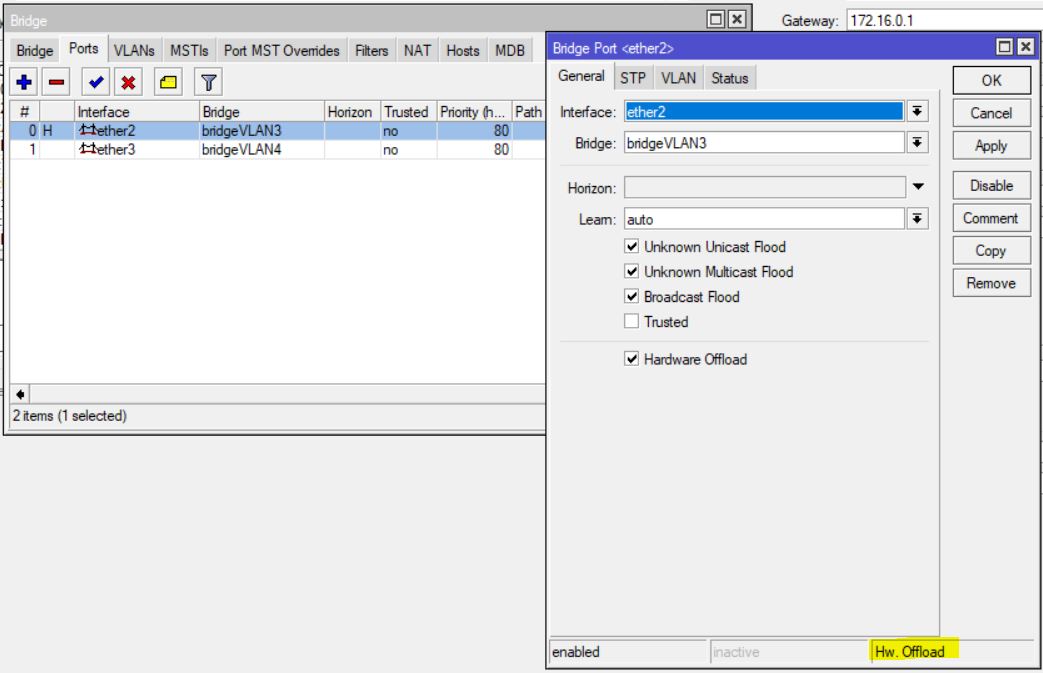
Task: Open the VLANs tab in the Bridge window
Action: tap(134, 51)
